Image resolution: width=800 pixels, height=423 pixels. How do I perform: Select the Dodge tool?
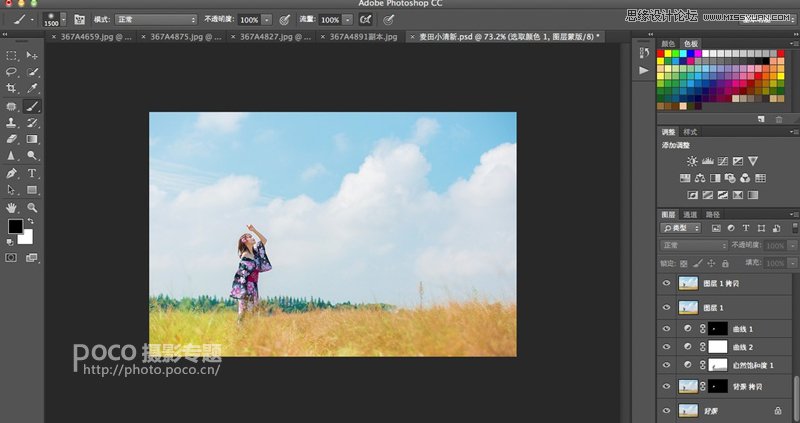coord(32,156)
